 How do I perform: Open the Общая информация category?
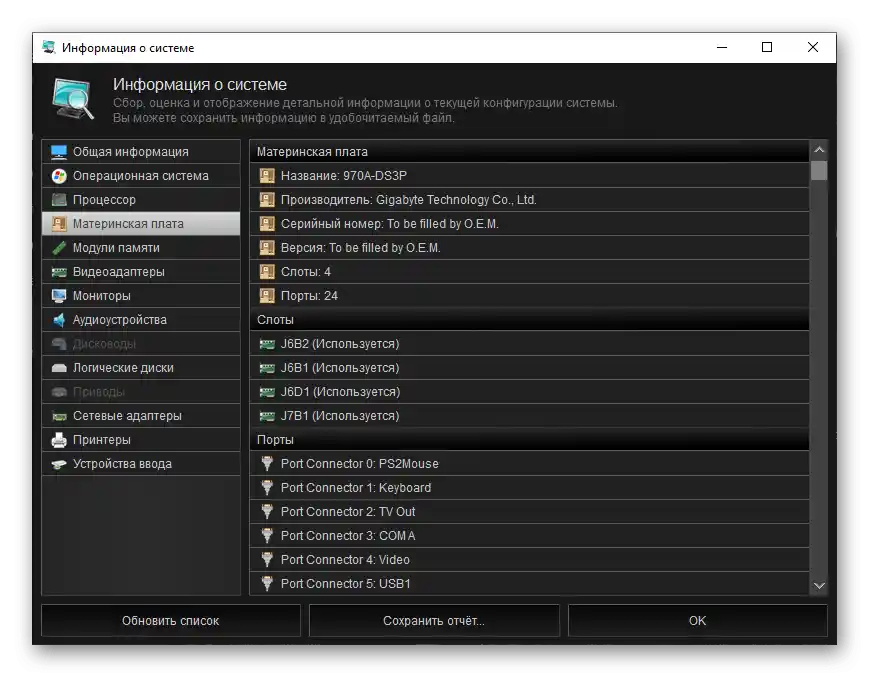coord(141,152)
